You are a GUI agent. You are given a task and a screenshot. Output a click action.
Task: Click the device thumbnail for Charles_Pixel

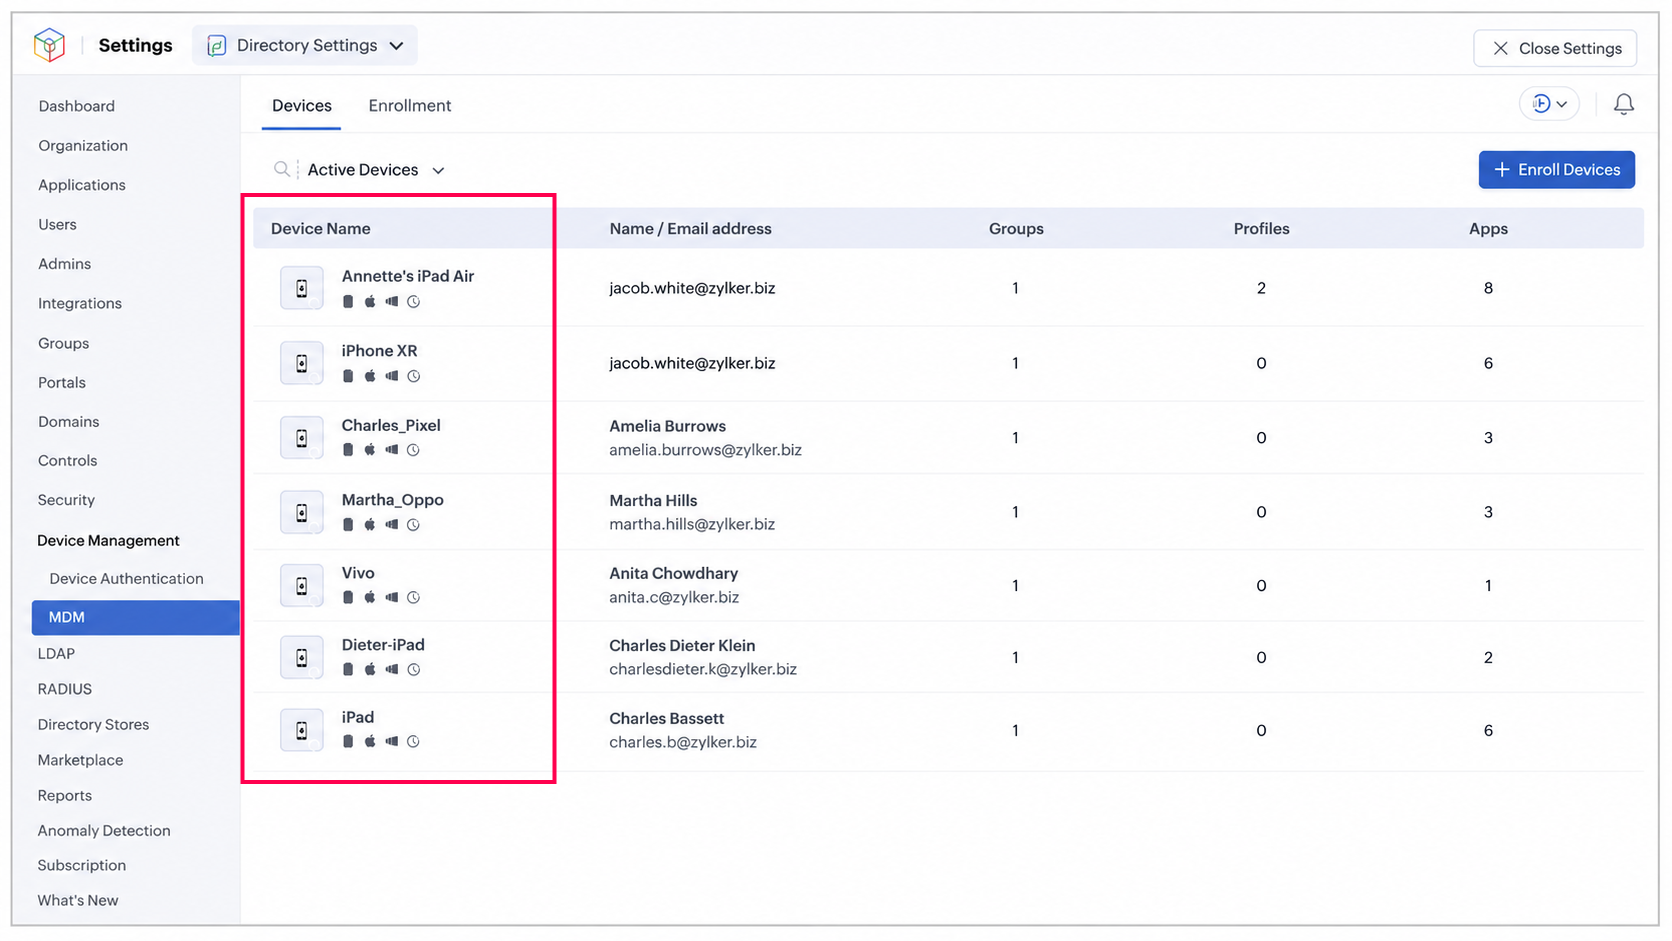point(302,437)
